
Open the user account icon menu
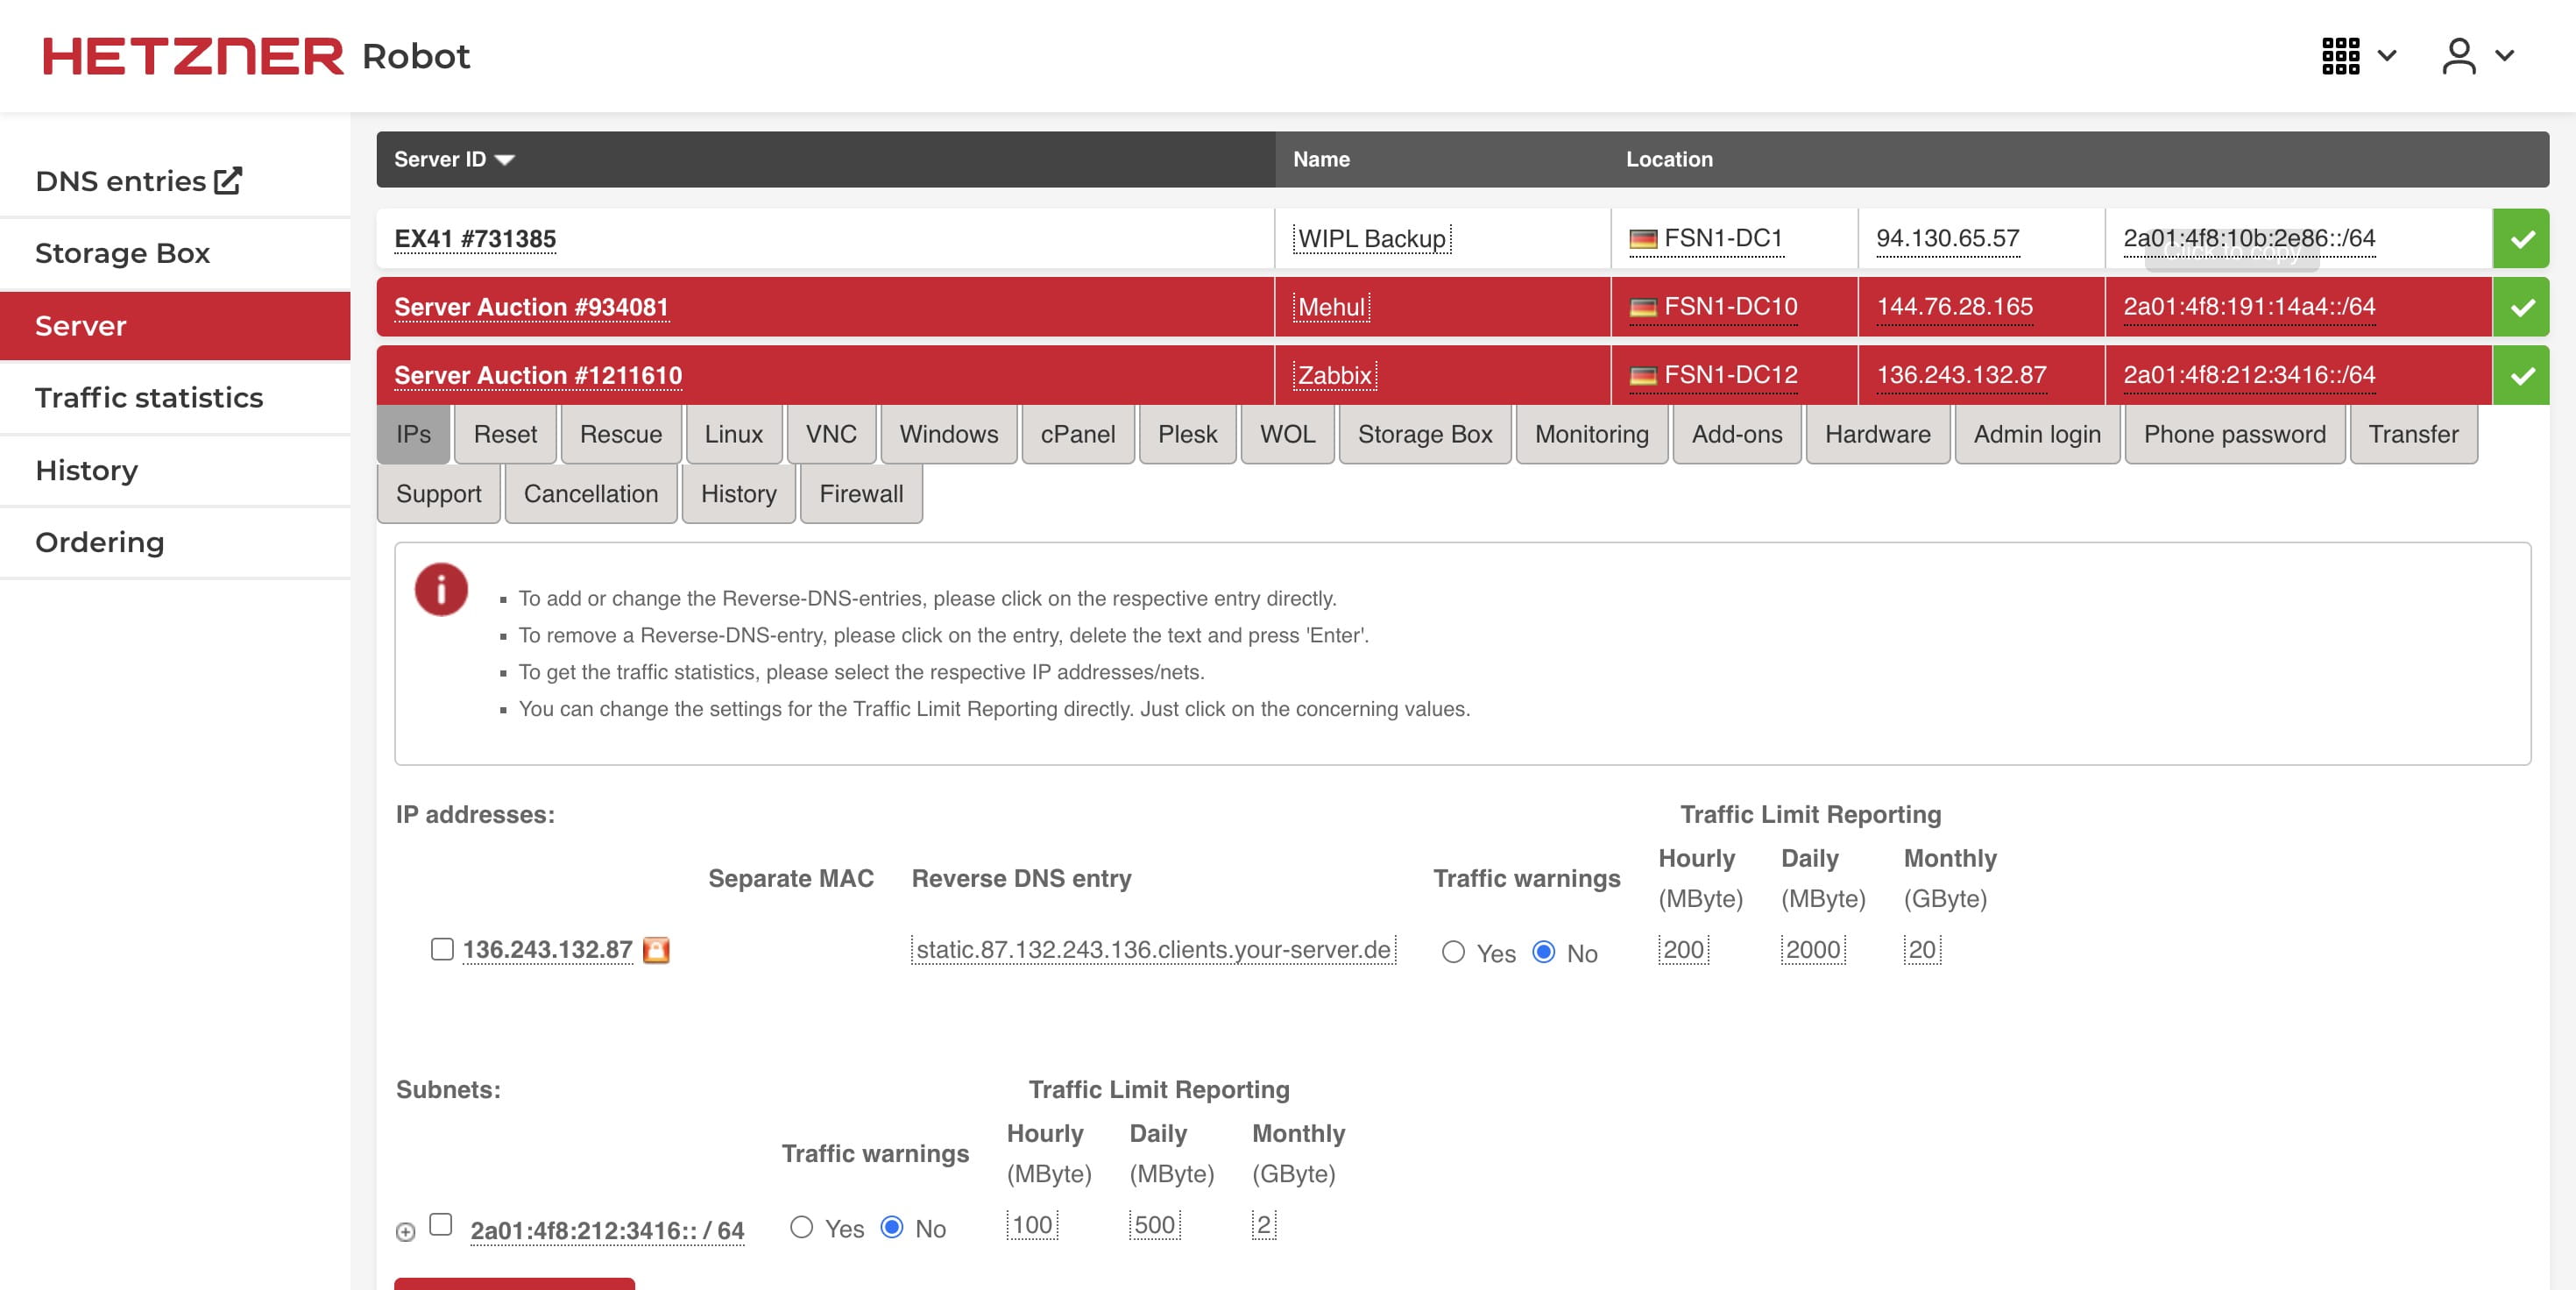tap(2459, 56)
